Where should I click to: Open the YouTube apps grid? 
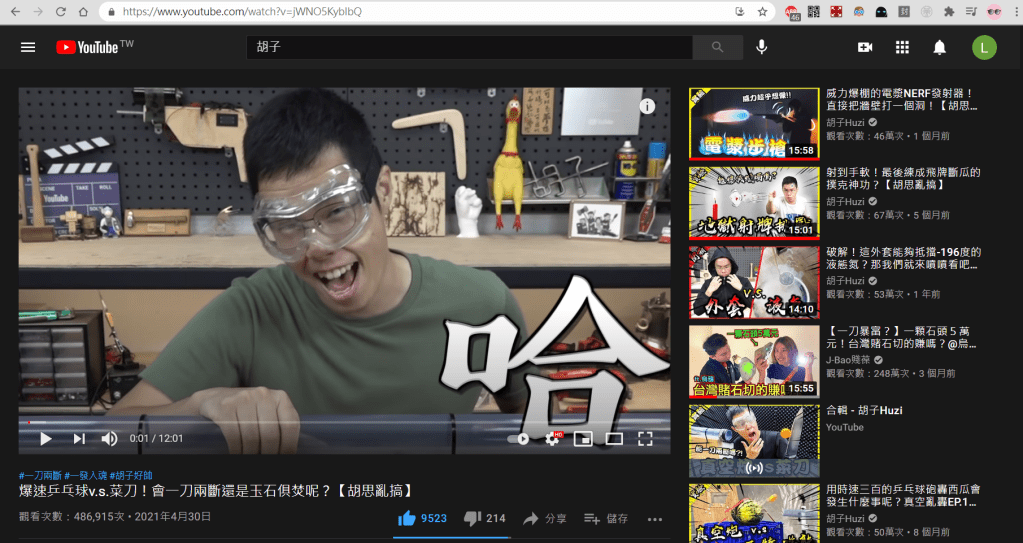pyautogui.click(x=902, y=47)
